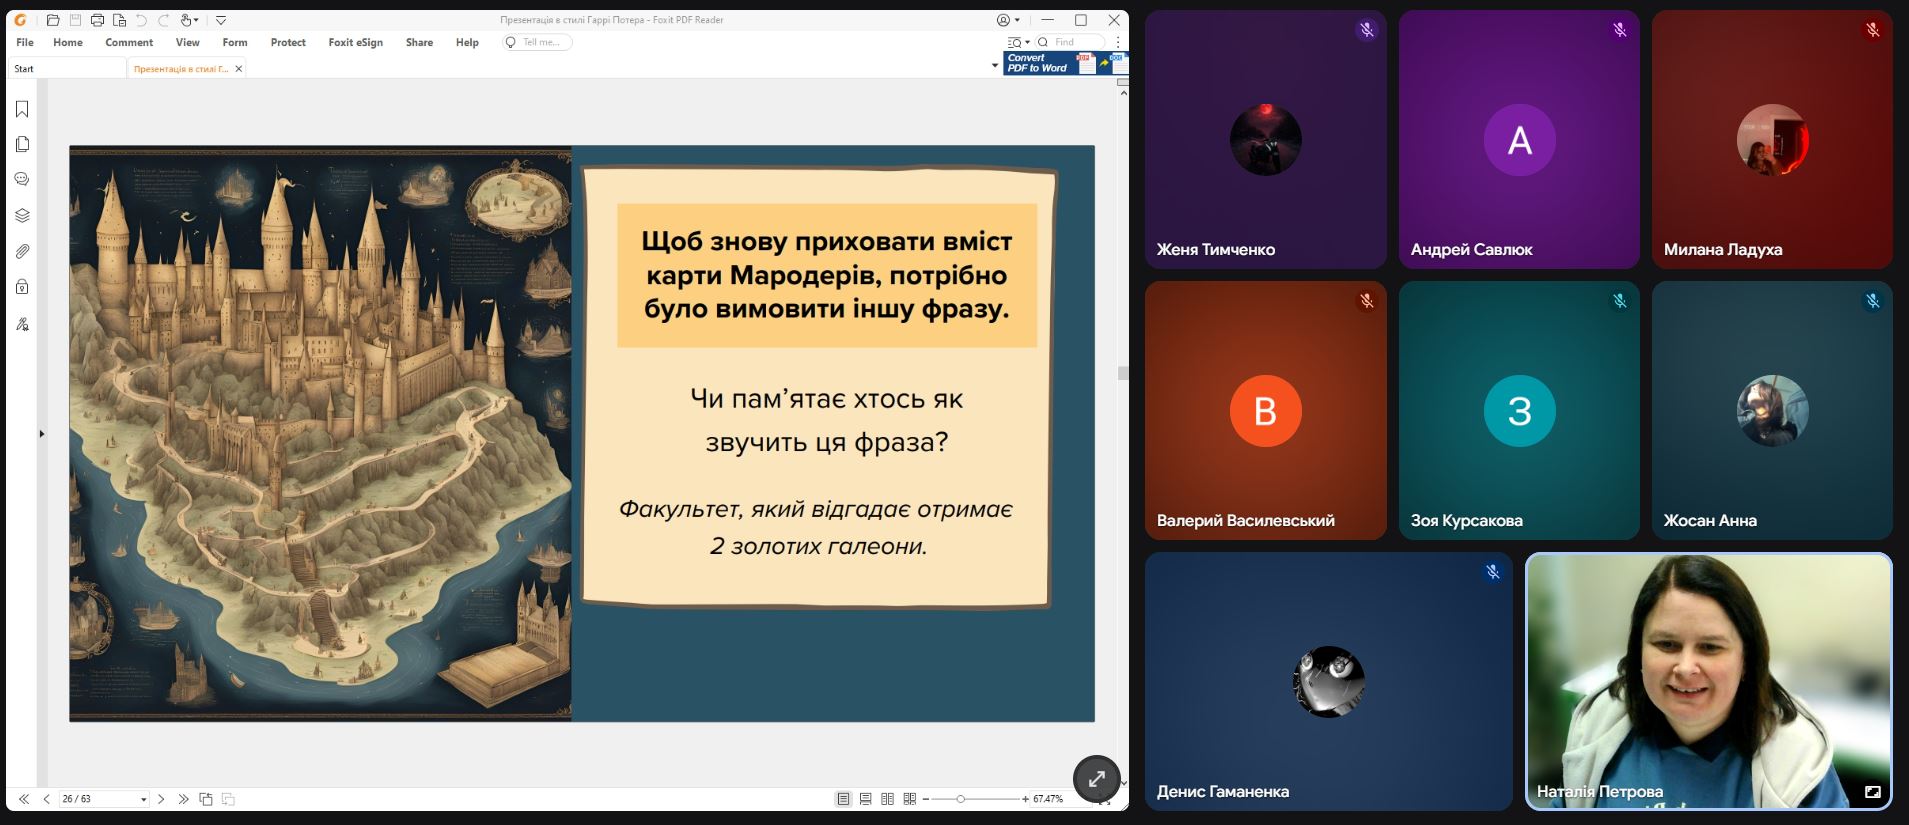Click into the Find search field
The height and width of the screenshot is (825, 1909).
click(x=1075, y=42)
